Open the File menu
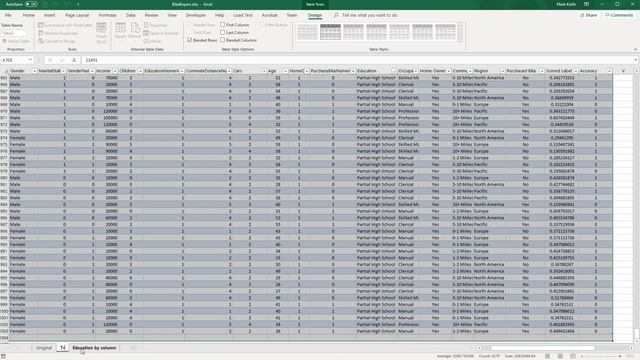Viewport: 640px width, 360px height. (x=8, y=15)
